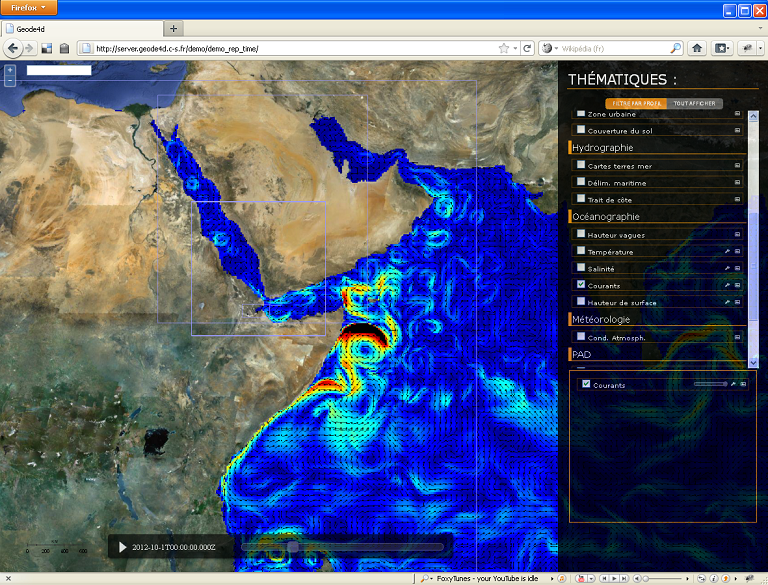Screen dimensions: 768x585
Task: Switch to the Tout Afficher tab
Action: [692, 103]
